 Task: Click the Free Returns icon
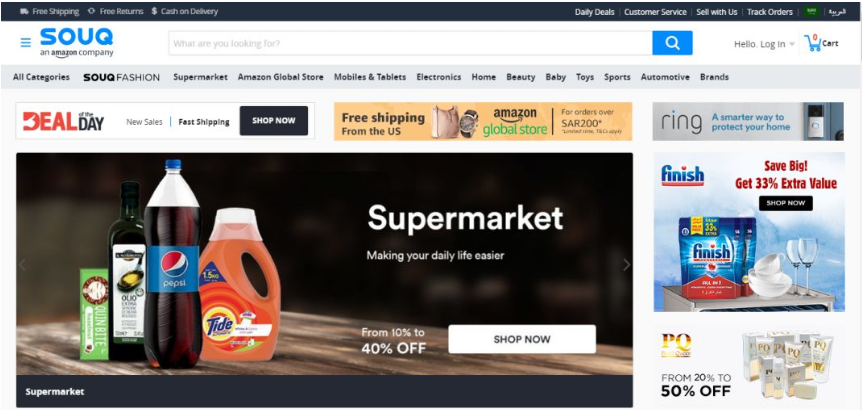click(x=91, y=12)
